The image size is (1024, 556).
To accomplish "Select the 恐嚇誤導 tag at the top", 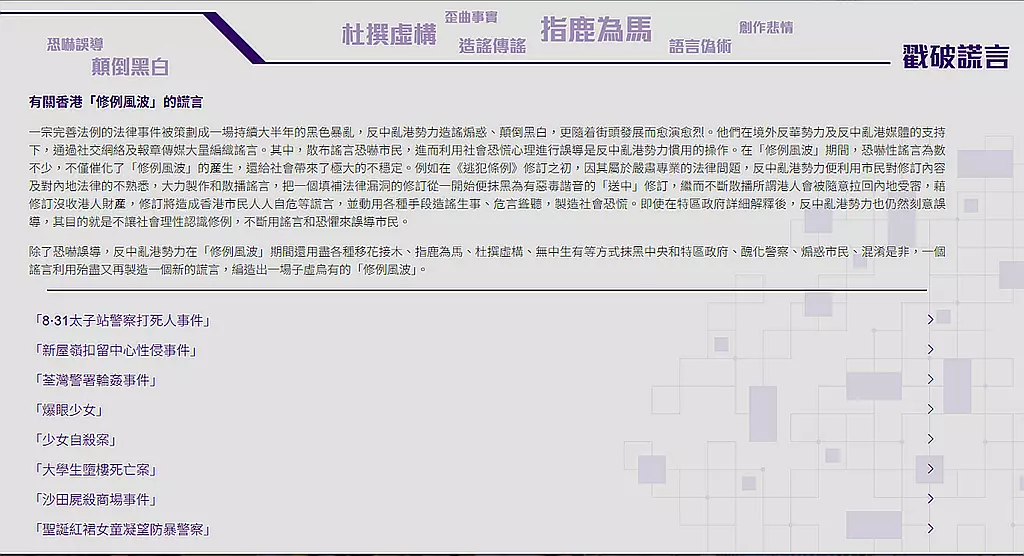I will [x=74, y=44].
